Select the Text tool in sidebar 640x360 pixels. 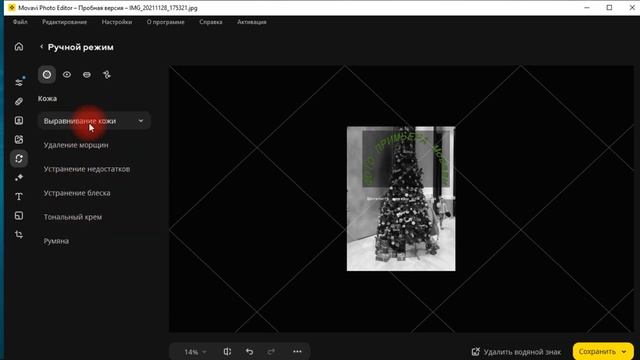tap(19, 196)
